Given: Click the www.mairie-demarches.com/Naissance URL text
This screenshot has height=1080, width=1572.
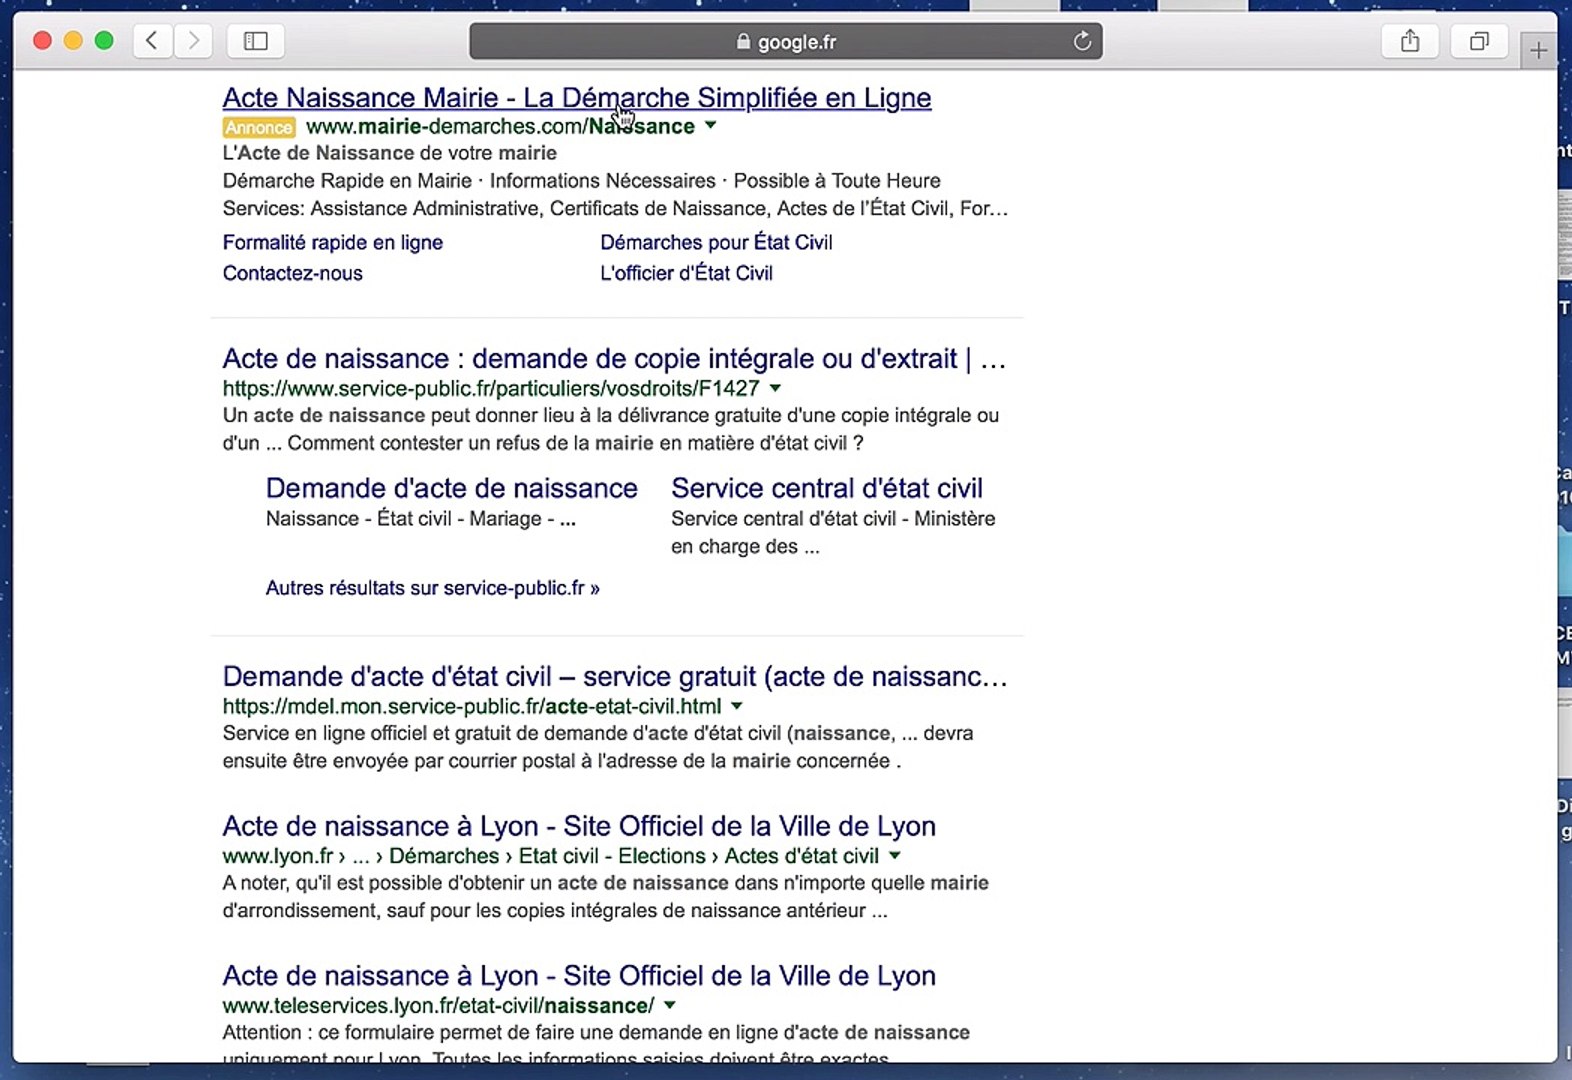Looking at the screenshot, I should (x=500, y=126).
